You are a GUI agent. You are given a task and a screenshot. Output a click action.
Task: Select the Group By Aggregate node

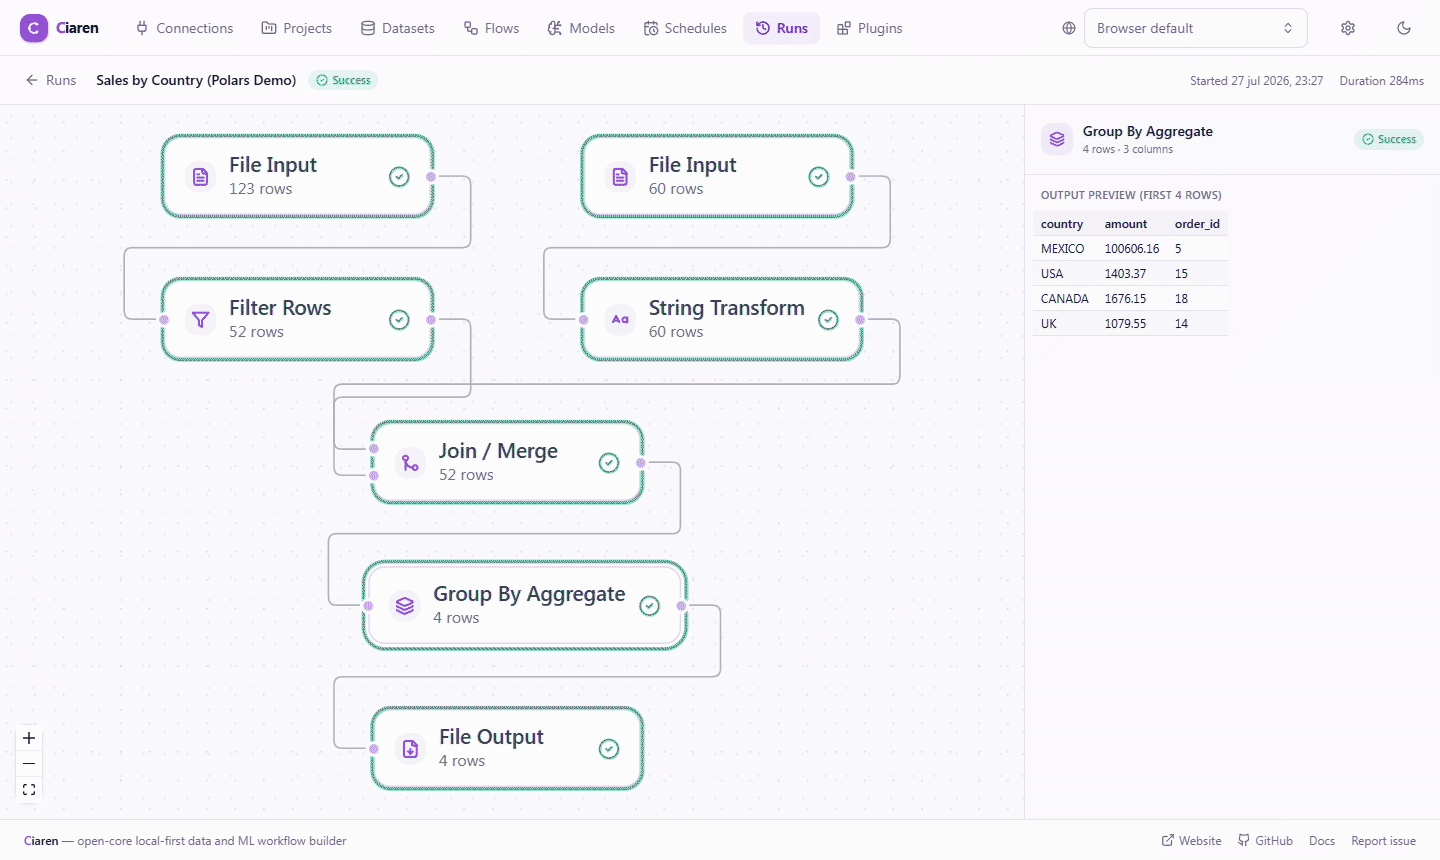(x=525, y=605)
